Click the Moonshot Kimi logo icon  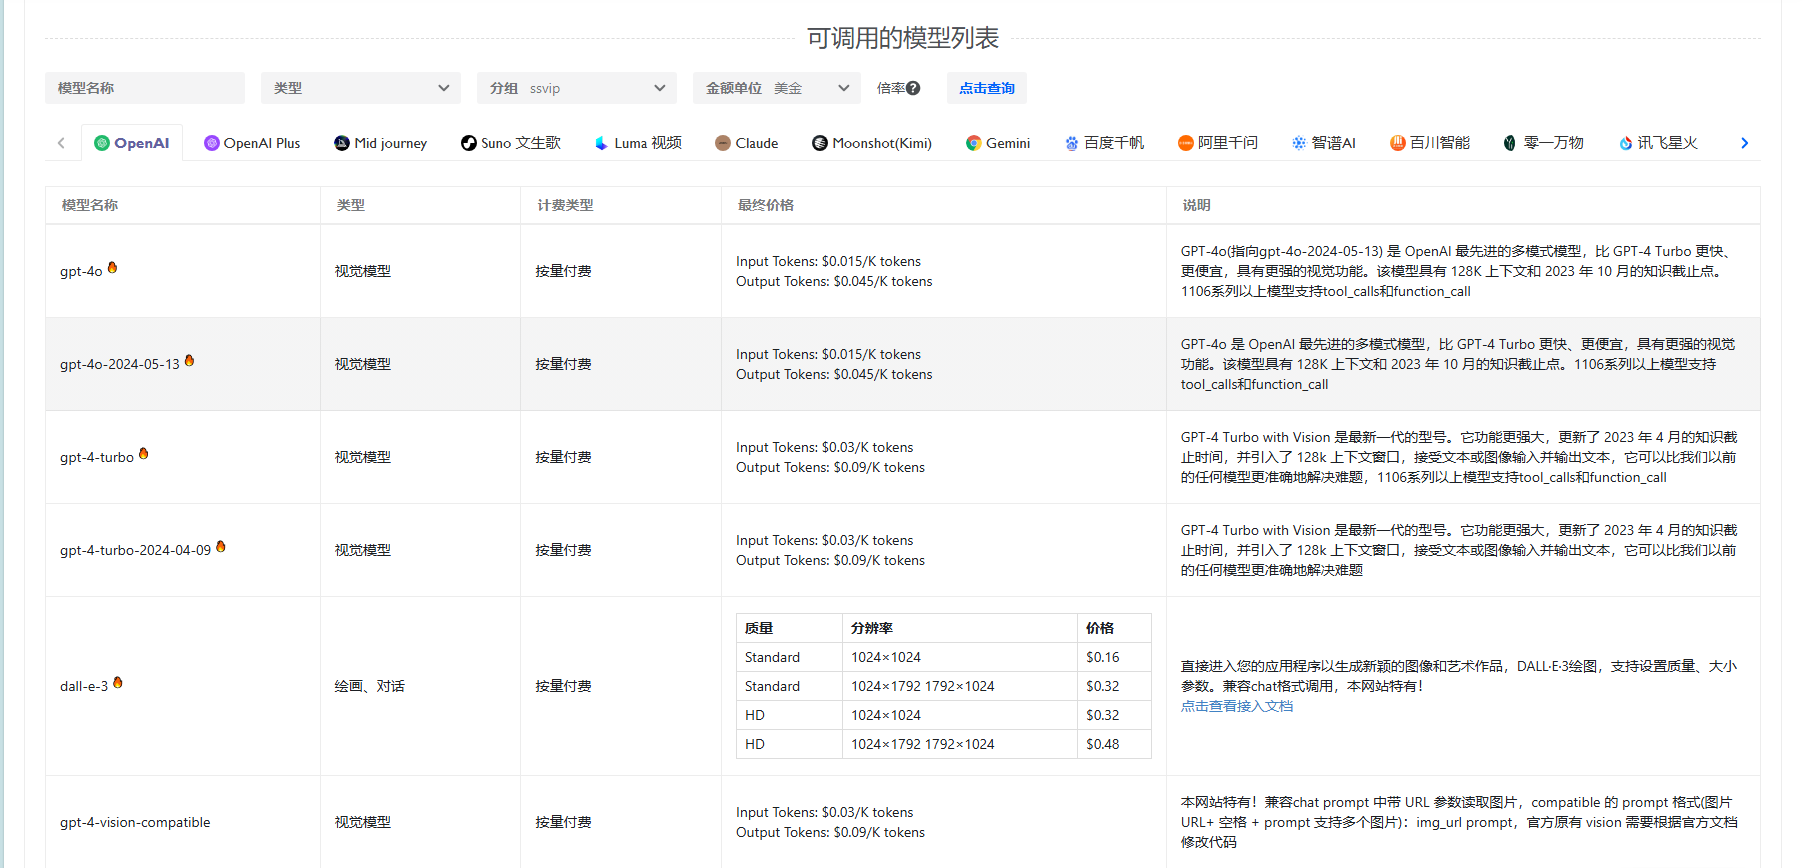[x=820, y=143]
